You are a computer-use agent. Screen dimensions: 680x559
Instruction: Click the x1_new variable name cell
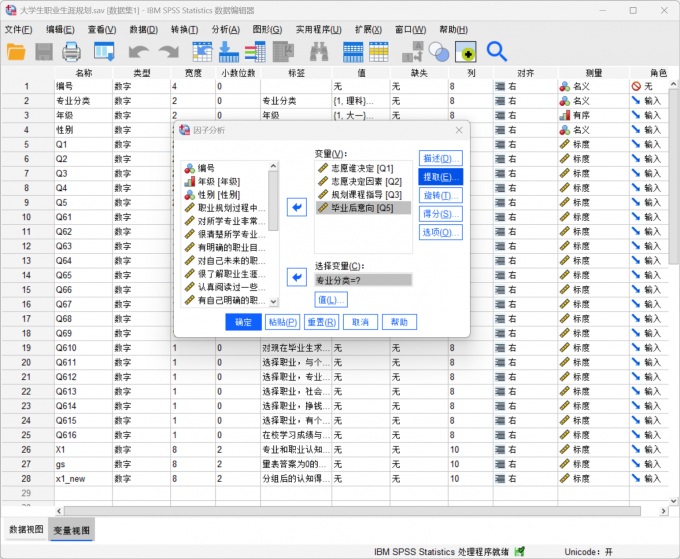(x=83, y=479)
